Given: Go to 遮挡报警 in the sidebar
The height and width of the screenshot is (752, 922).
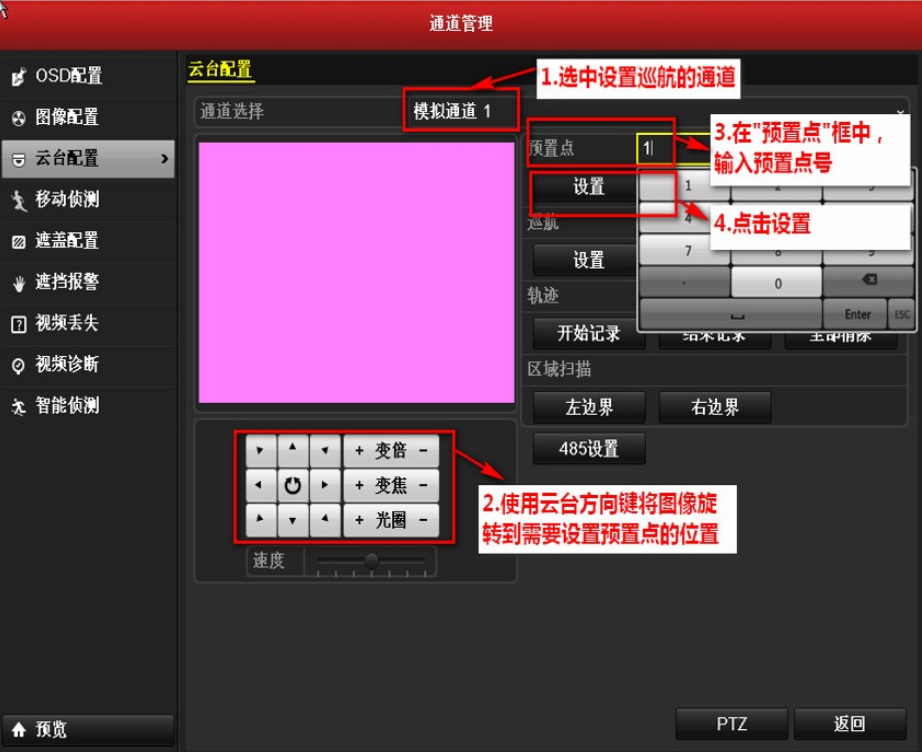Looking at the screenshot, I should [88, 282].
